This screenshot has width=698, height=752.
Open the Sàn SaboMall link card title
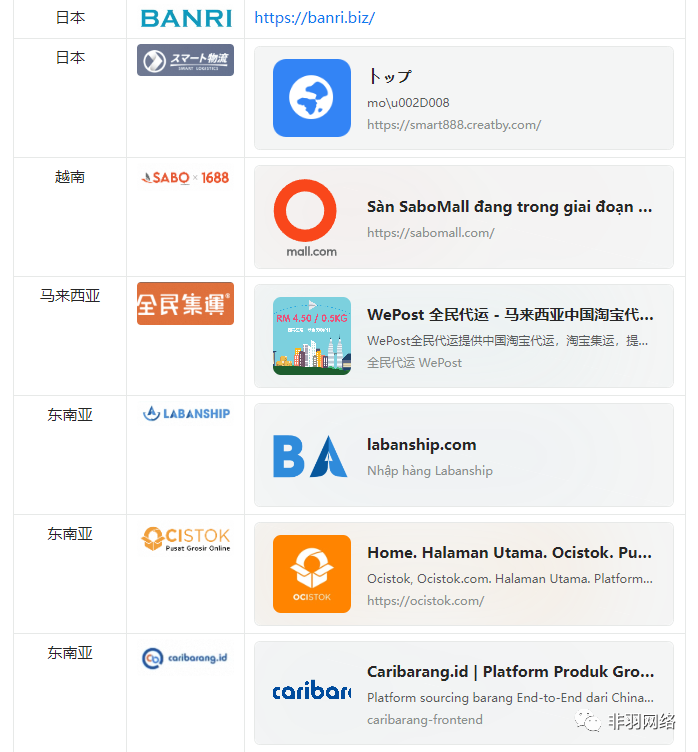coord(509,207)
